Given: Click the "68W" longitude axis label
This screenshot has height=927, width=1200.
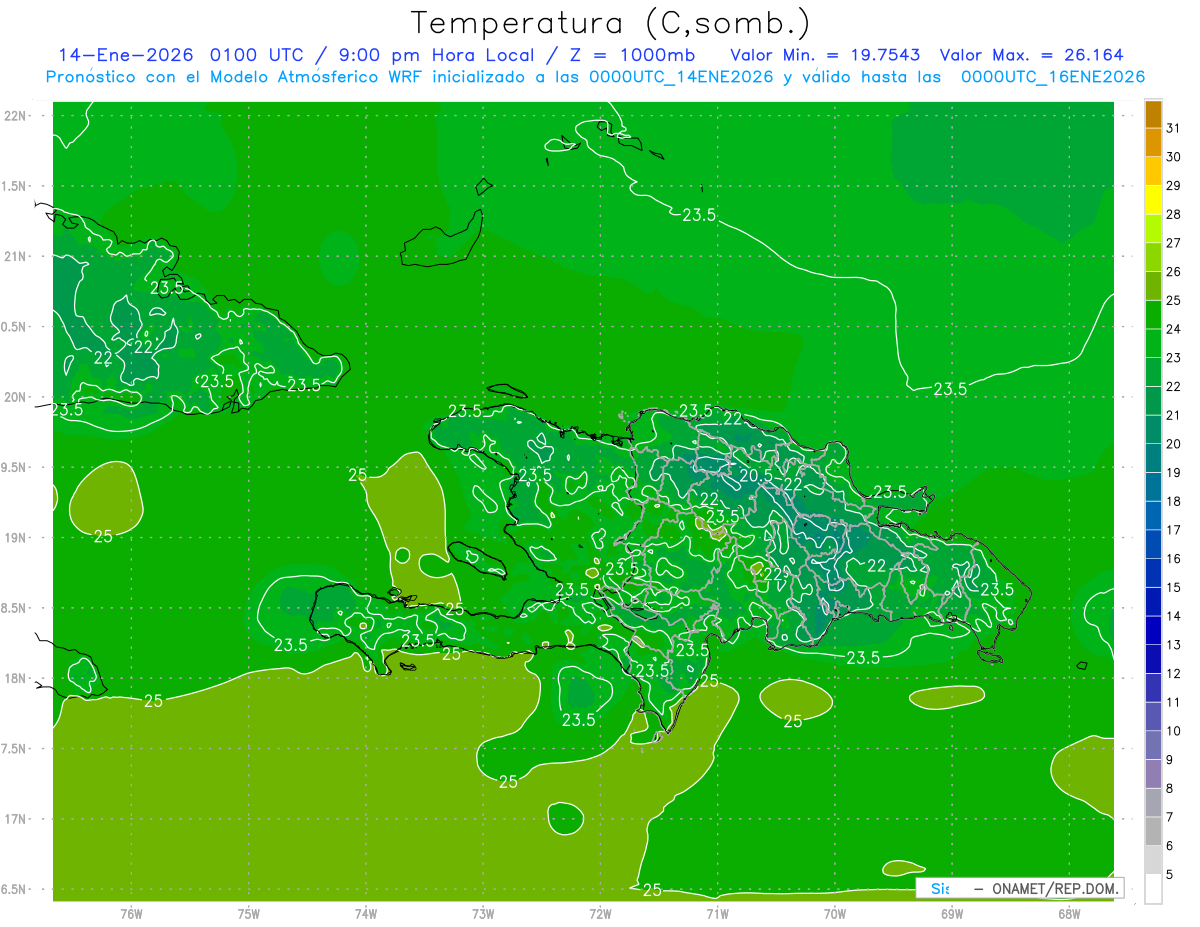Looking at the screenshot, I should [x=1069, y=914].
